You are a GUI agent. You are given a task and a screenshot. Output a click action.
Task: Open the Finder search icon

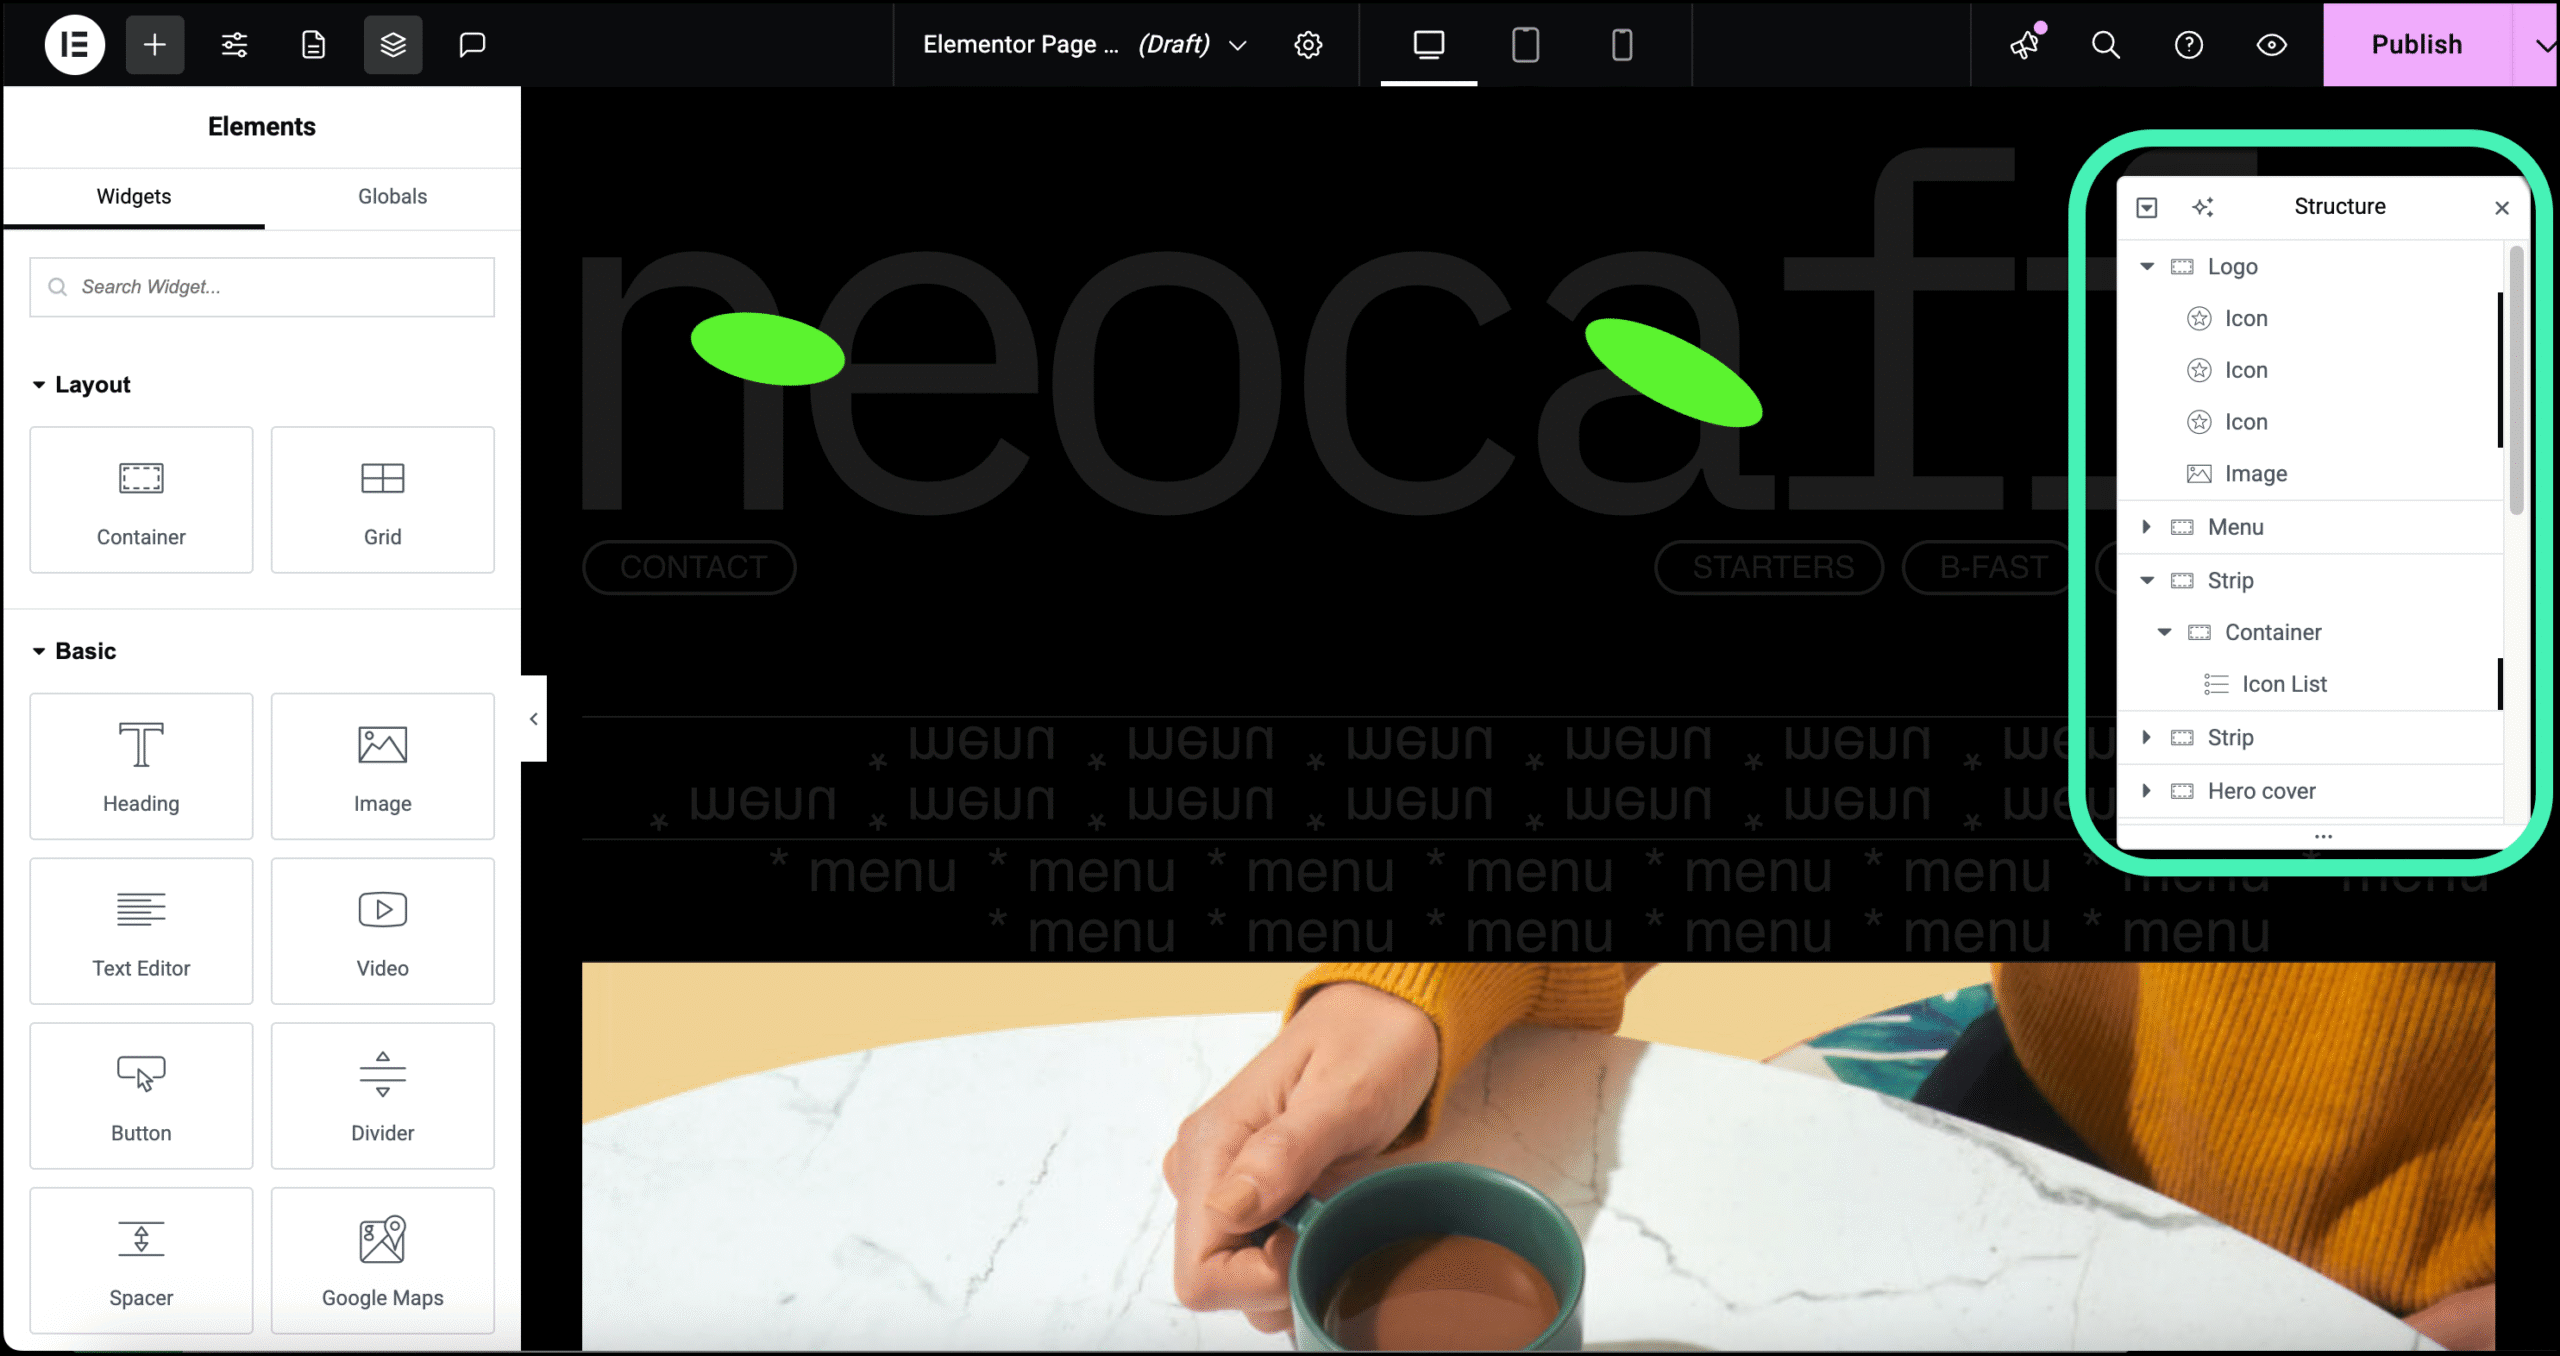pos(2106,44)
